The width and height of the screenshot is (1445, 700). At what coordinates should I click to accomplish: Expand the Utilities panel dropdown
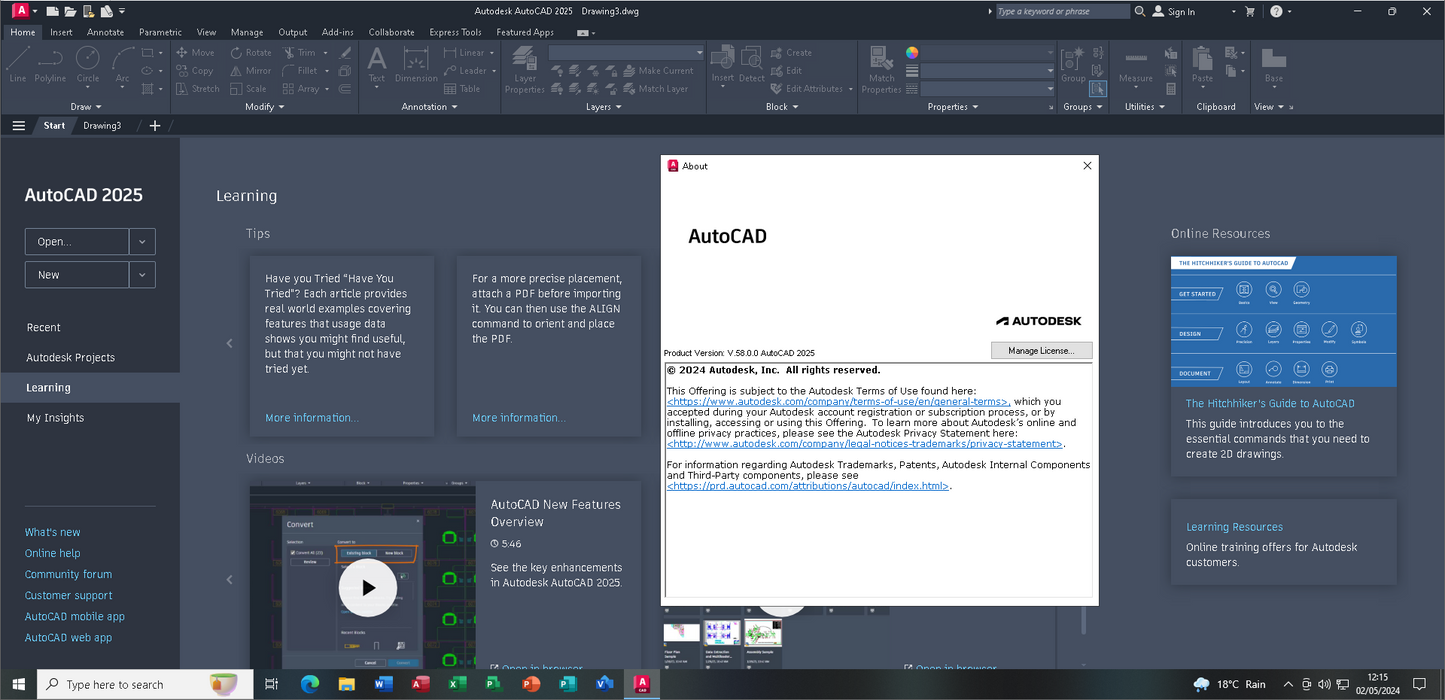point(1143,107)
